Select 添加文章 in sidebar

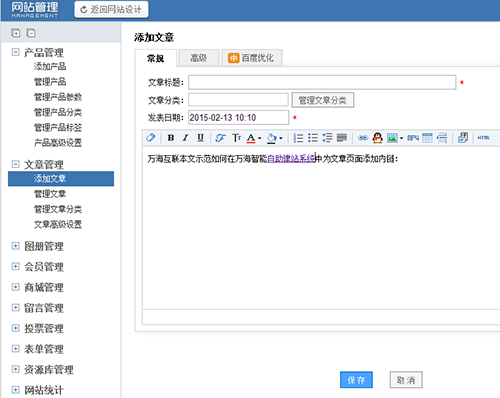coord(61,179)
